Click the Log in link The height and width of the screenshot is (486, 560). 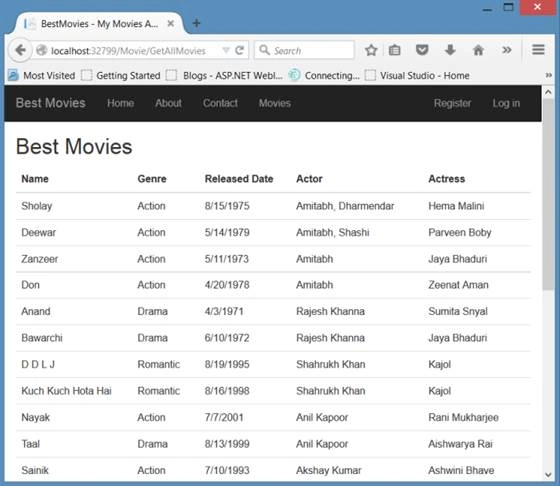(x=506, y=103)
